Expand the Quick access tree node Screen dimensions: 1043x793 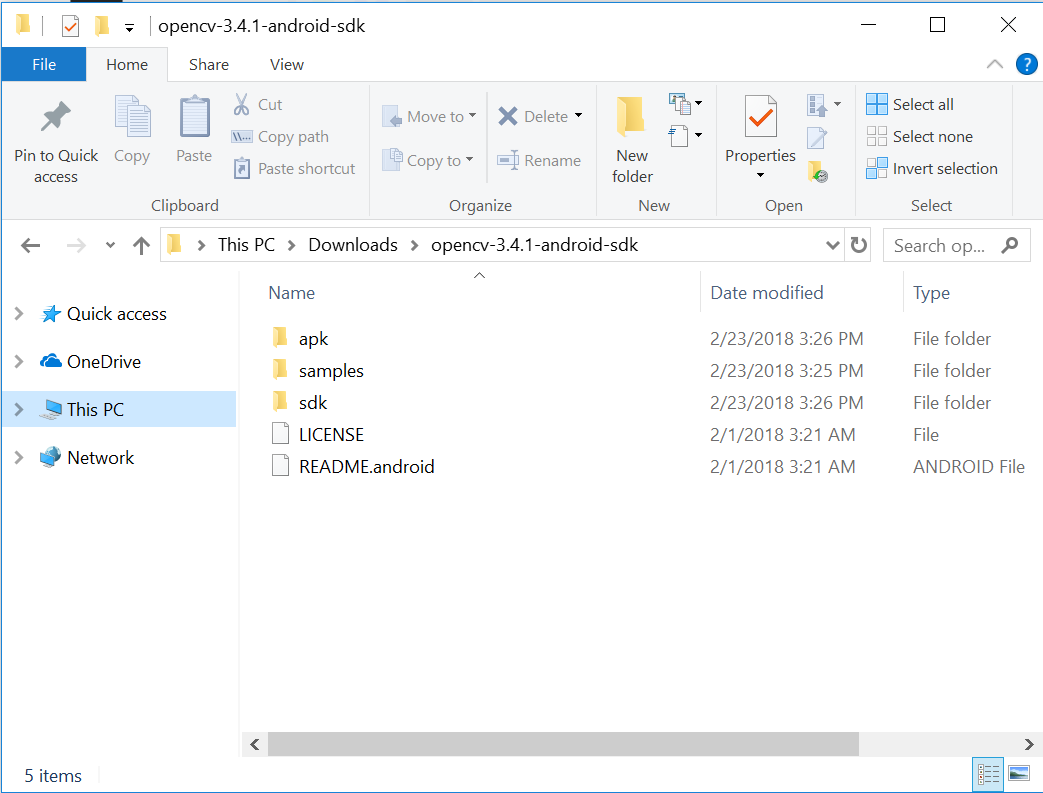point(19,313)
